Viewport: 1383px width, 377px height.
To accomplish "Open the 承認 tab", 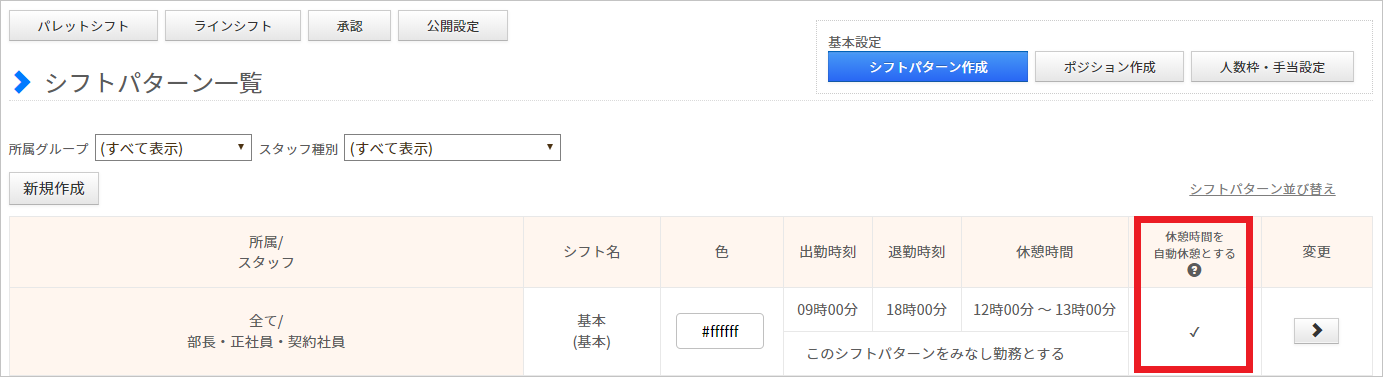I will (349, 26).
